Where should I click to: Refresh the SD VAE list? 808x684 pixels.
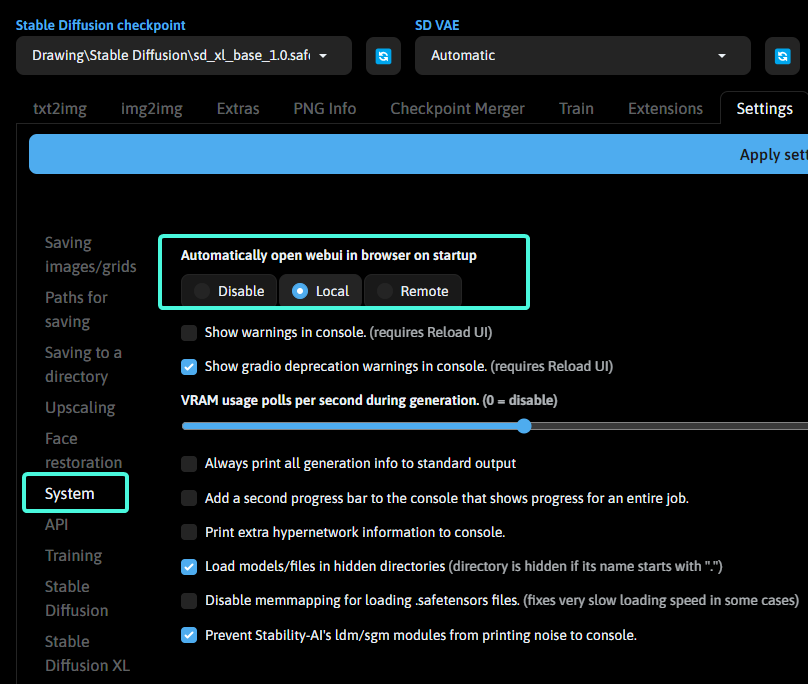(x=782, y=56)
